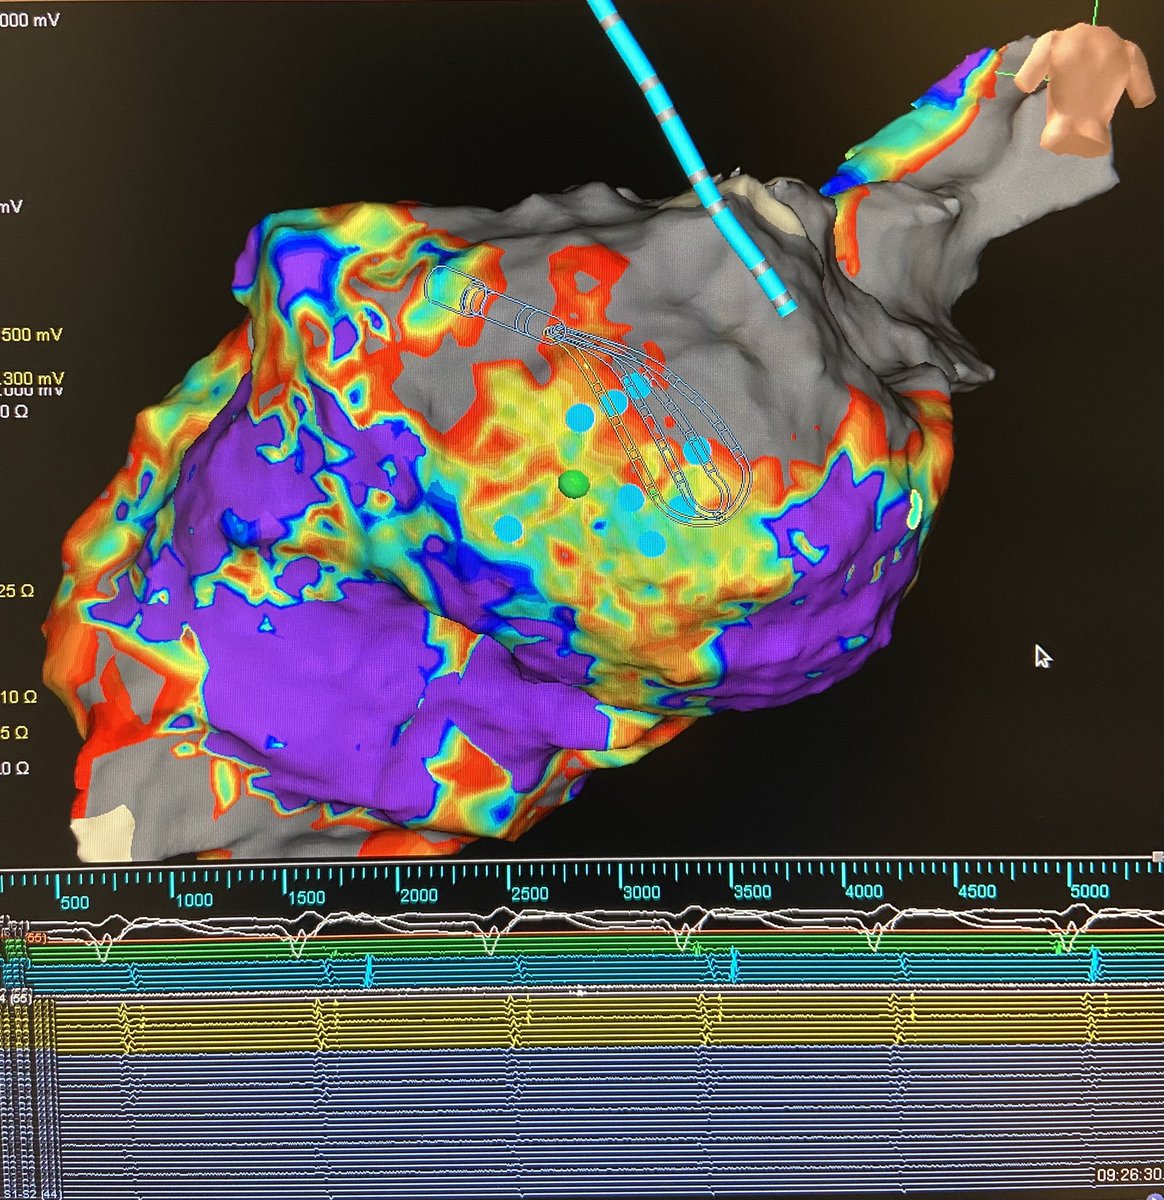
Task: Select the yellow '300 mV' scale value
Action: click(32, 377)
